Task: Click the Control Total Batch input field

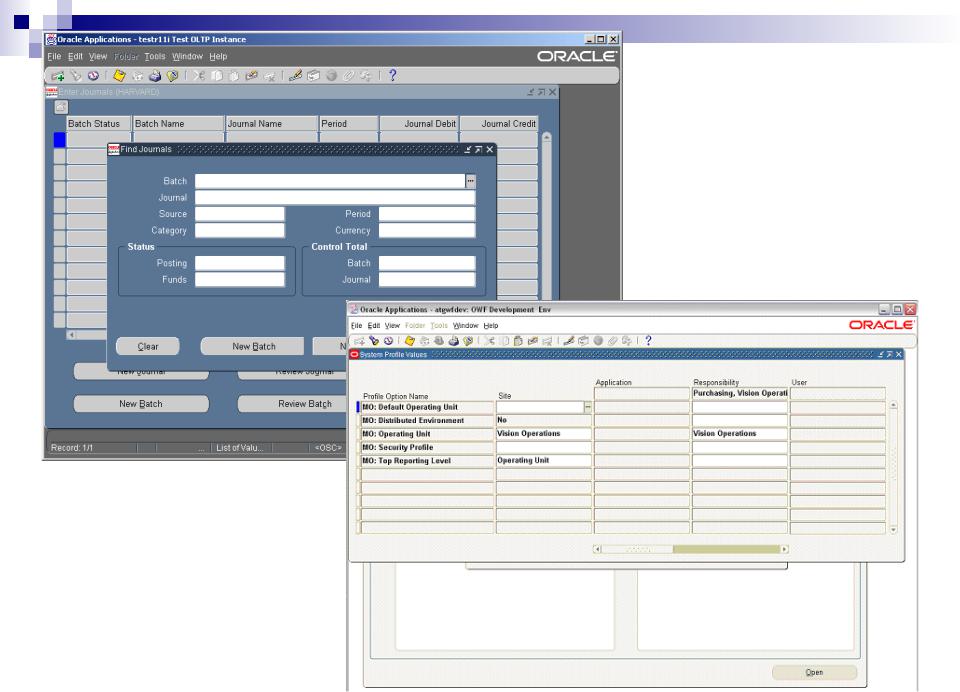Action: tap(427, 263)
